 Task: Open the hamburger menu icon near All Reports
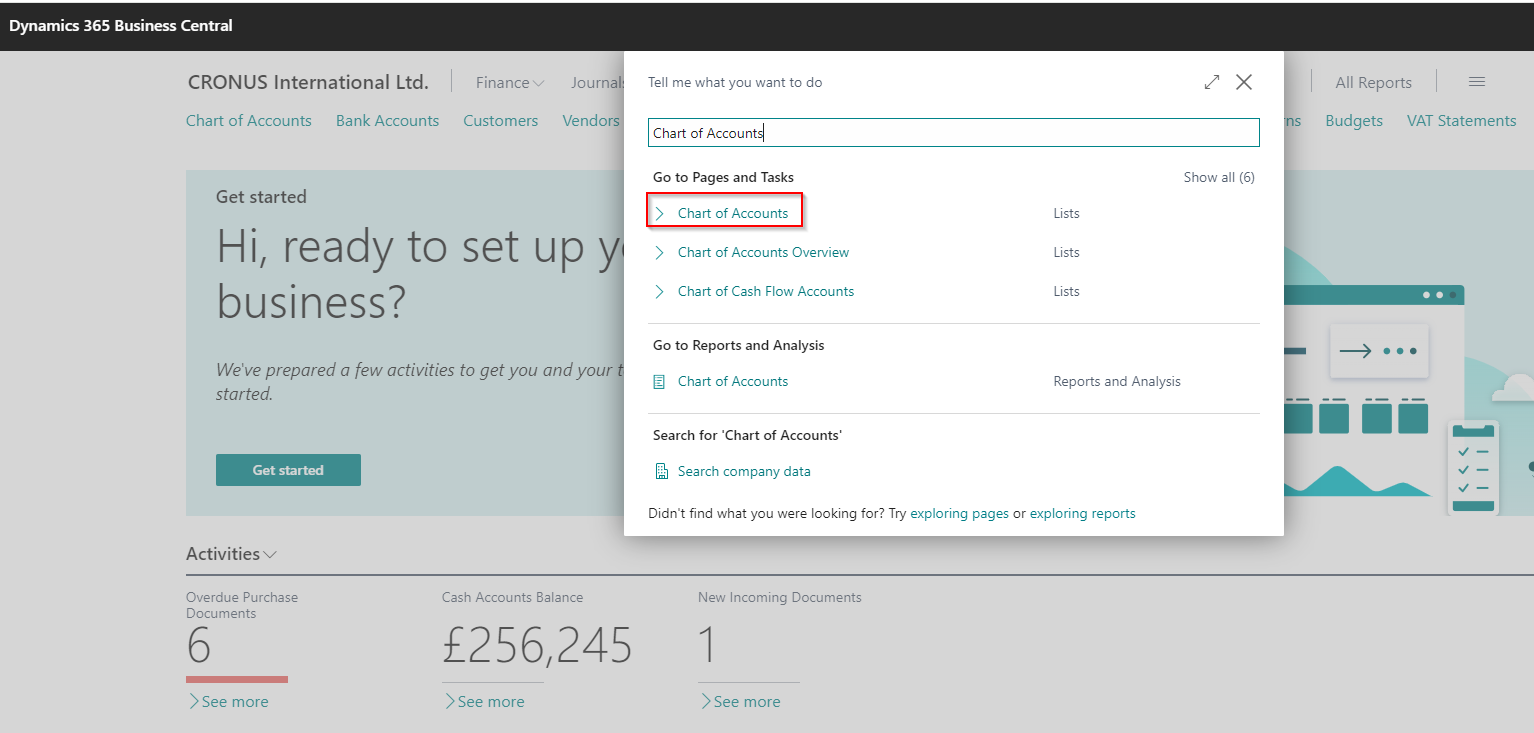point(1476,82)
